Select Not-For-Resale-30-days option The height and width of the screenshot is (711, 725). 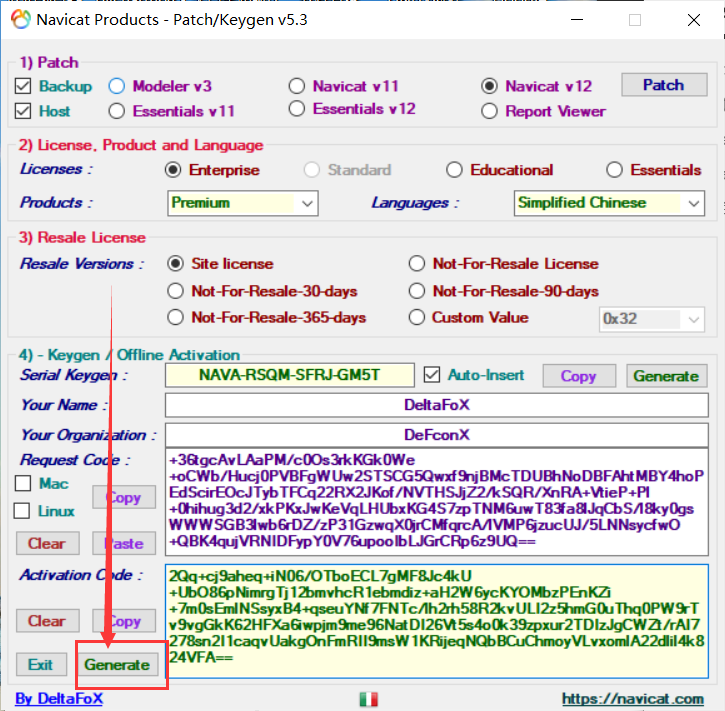pos(176,291)
